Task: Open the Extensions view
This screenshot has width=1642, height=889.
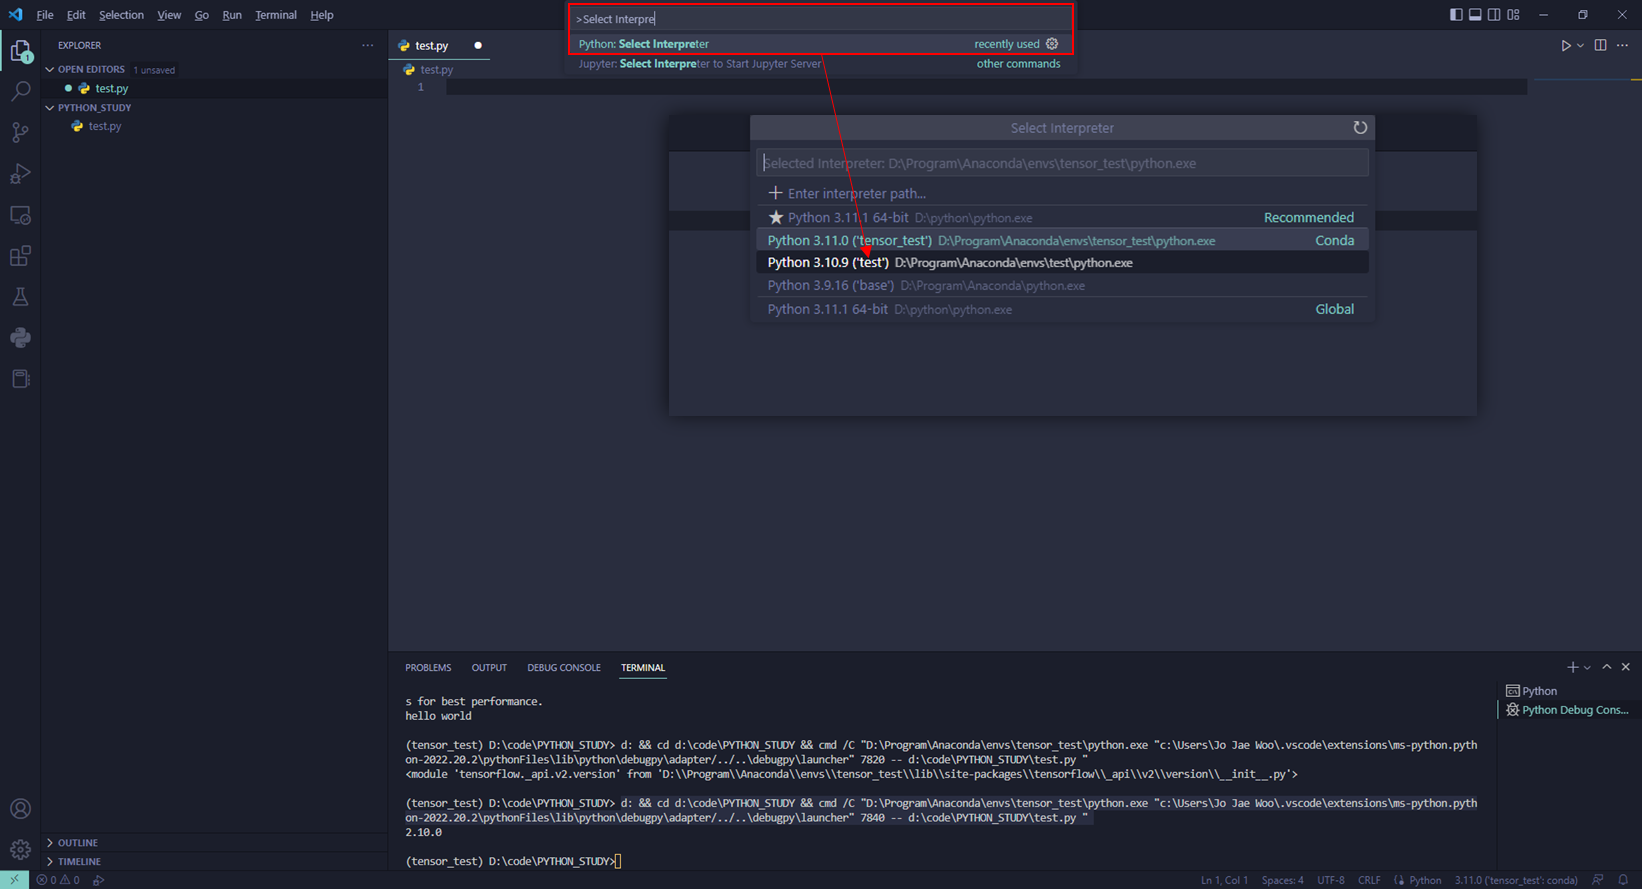Action: coord(20,256)
